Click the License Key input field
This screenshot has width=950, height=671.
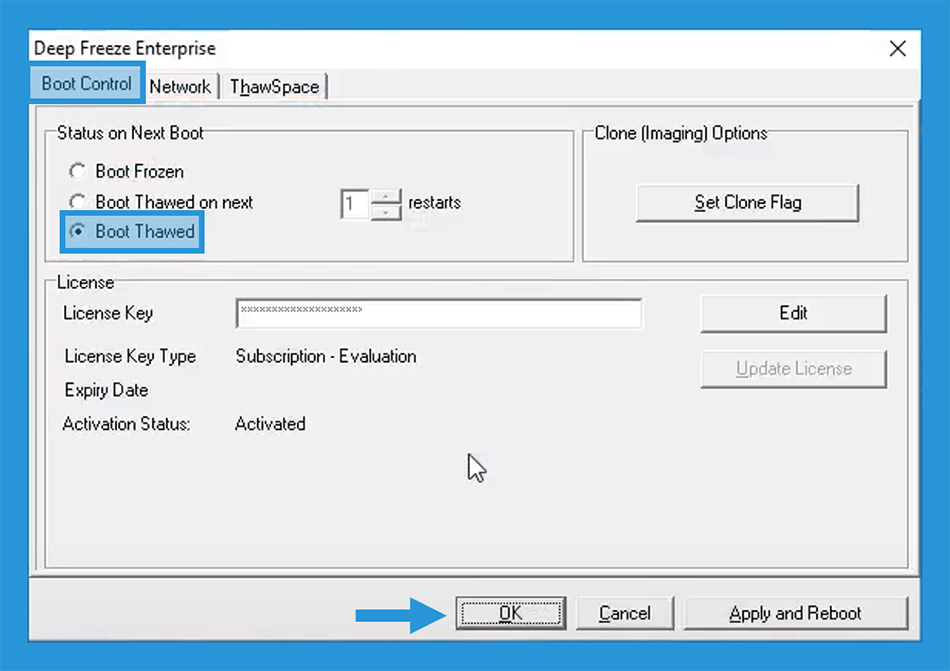click(439, 313)
